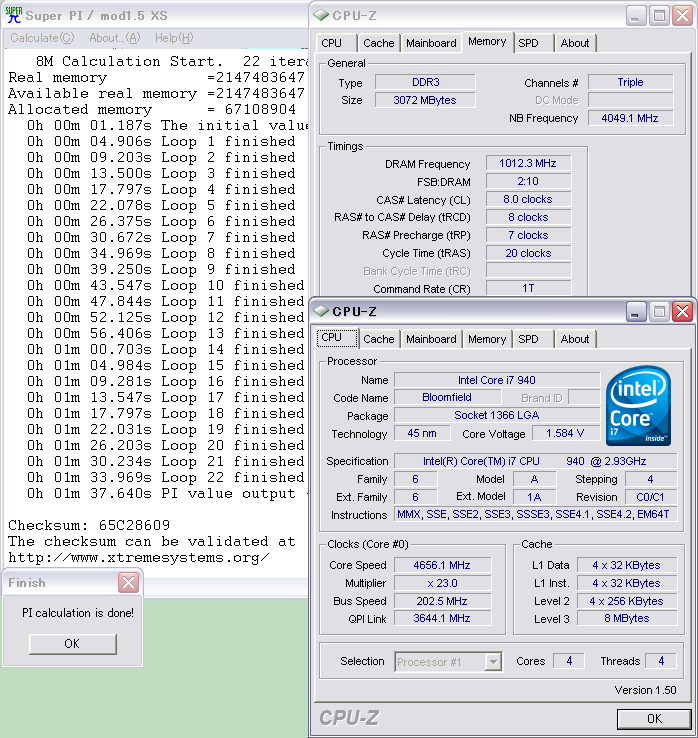Click the Multiplier x 23.0 value
Screen dimensions: 698x738
coord(442,583)
